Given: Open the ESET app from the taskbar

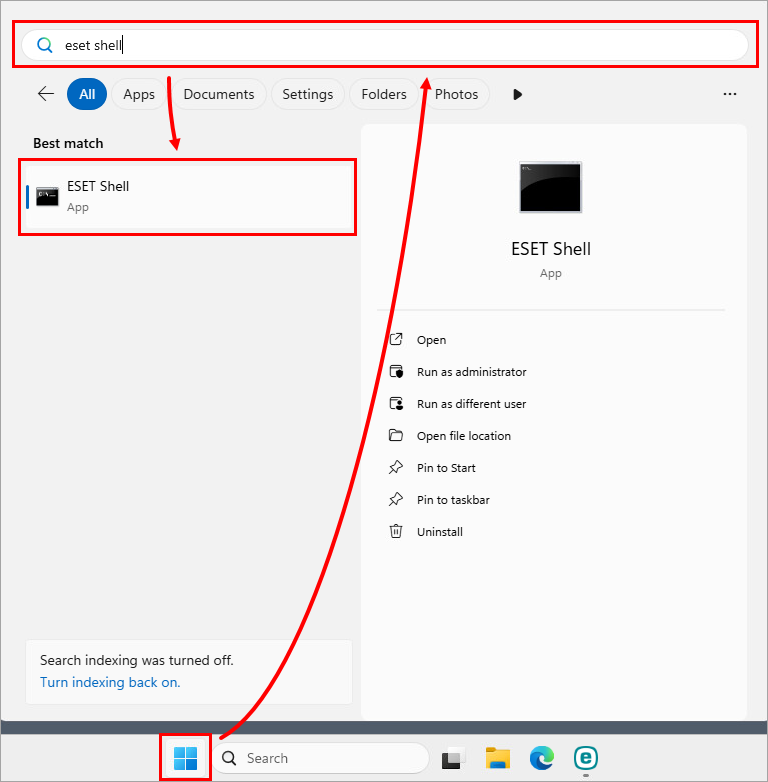Looking at the screenshot, I should (x=586, y=758).
